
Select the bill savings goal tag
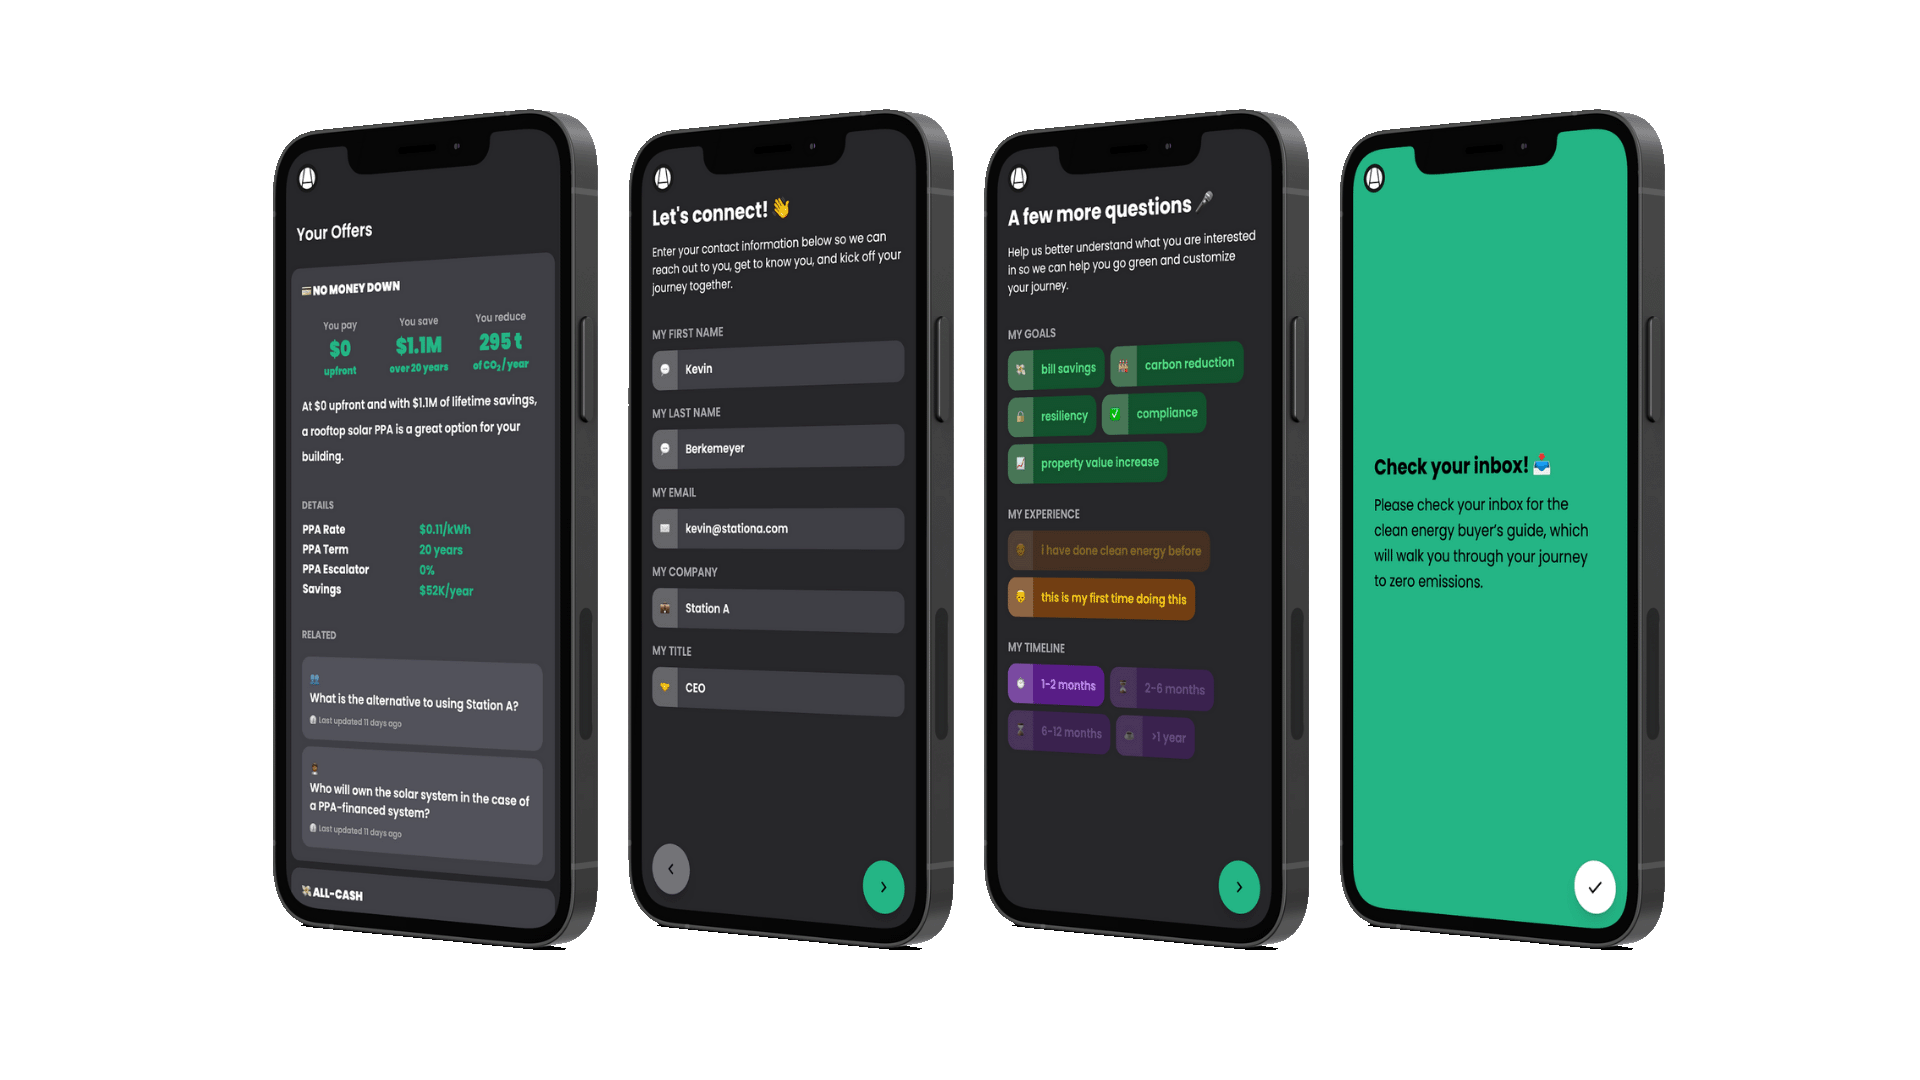tap(1055, 367)
